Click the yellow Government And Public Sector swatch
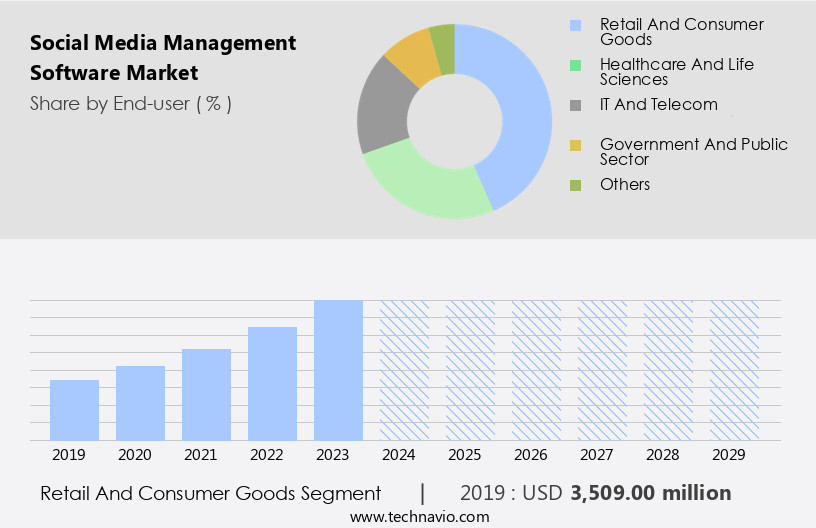 point(575,145)
